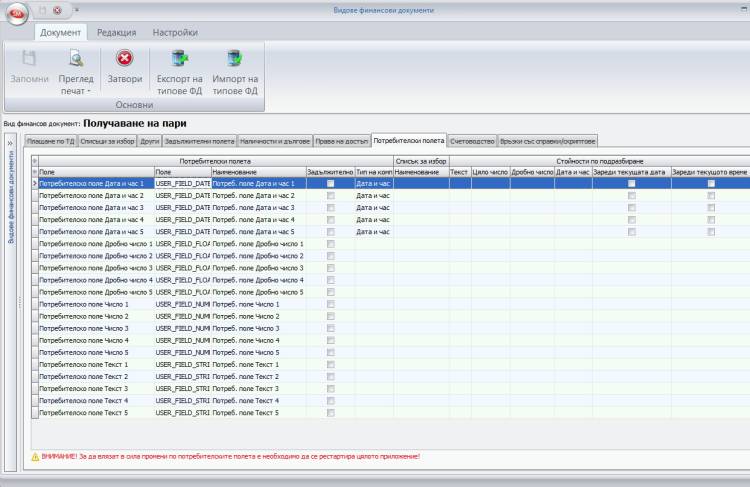Click the Запомни save icon
Screen dimensions: 750x487
[29, 59]
